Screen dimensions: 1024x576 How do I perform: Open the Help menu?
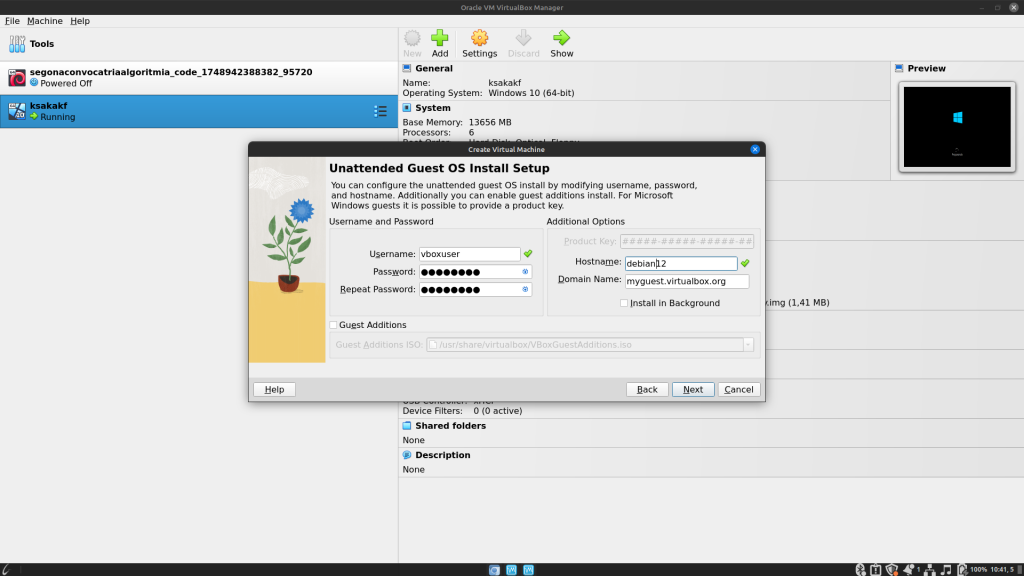pyautogui.click(x=80, y=21)
